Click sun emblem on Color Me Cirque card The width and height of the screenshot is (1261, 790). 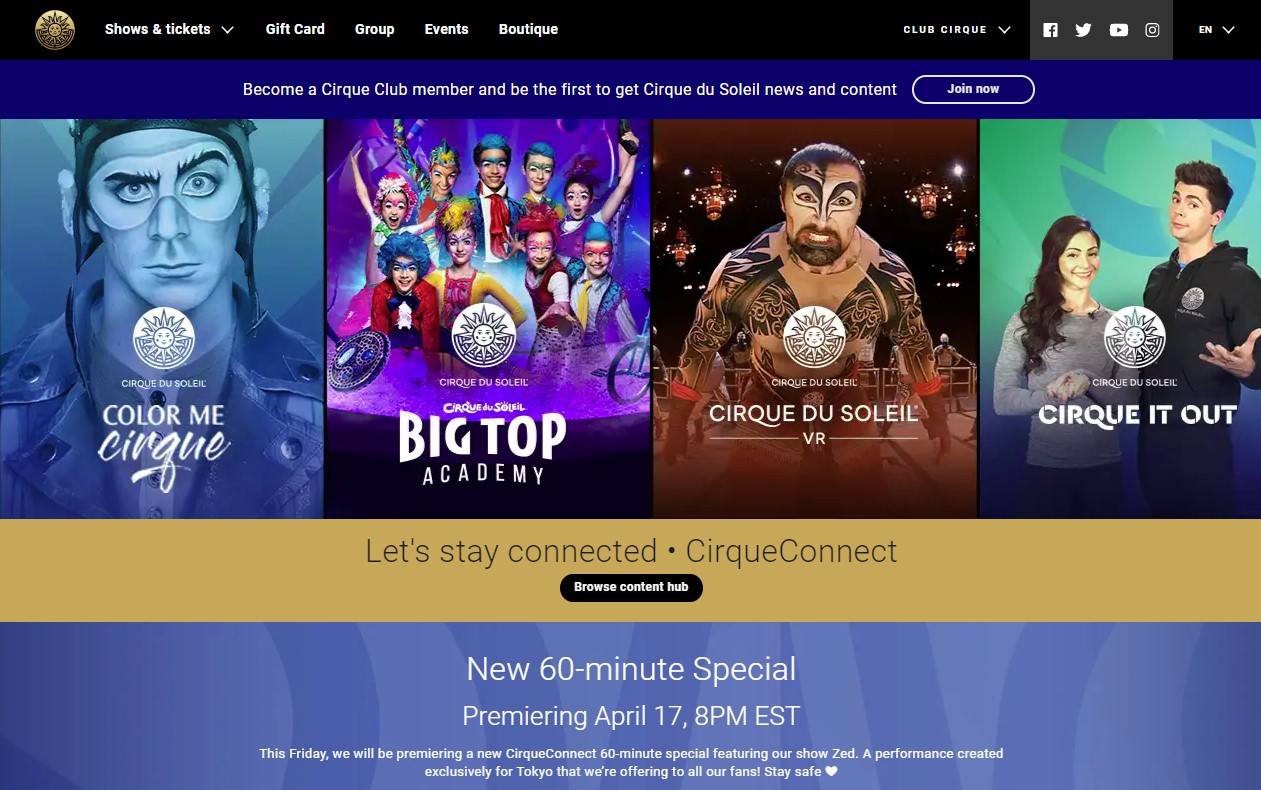click(164, 338)
